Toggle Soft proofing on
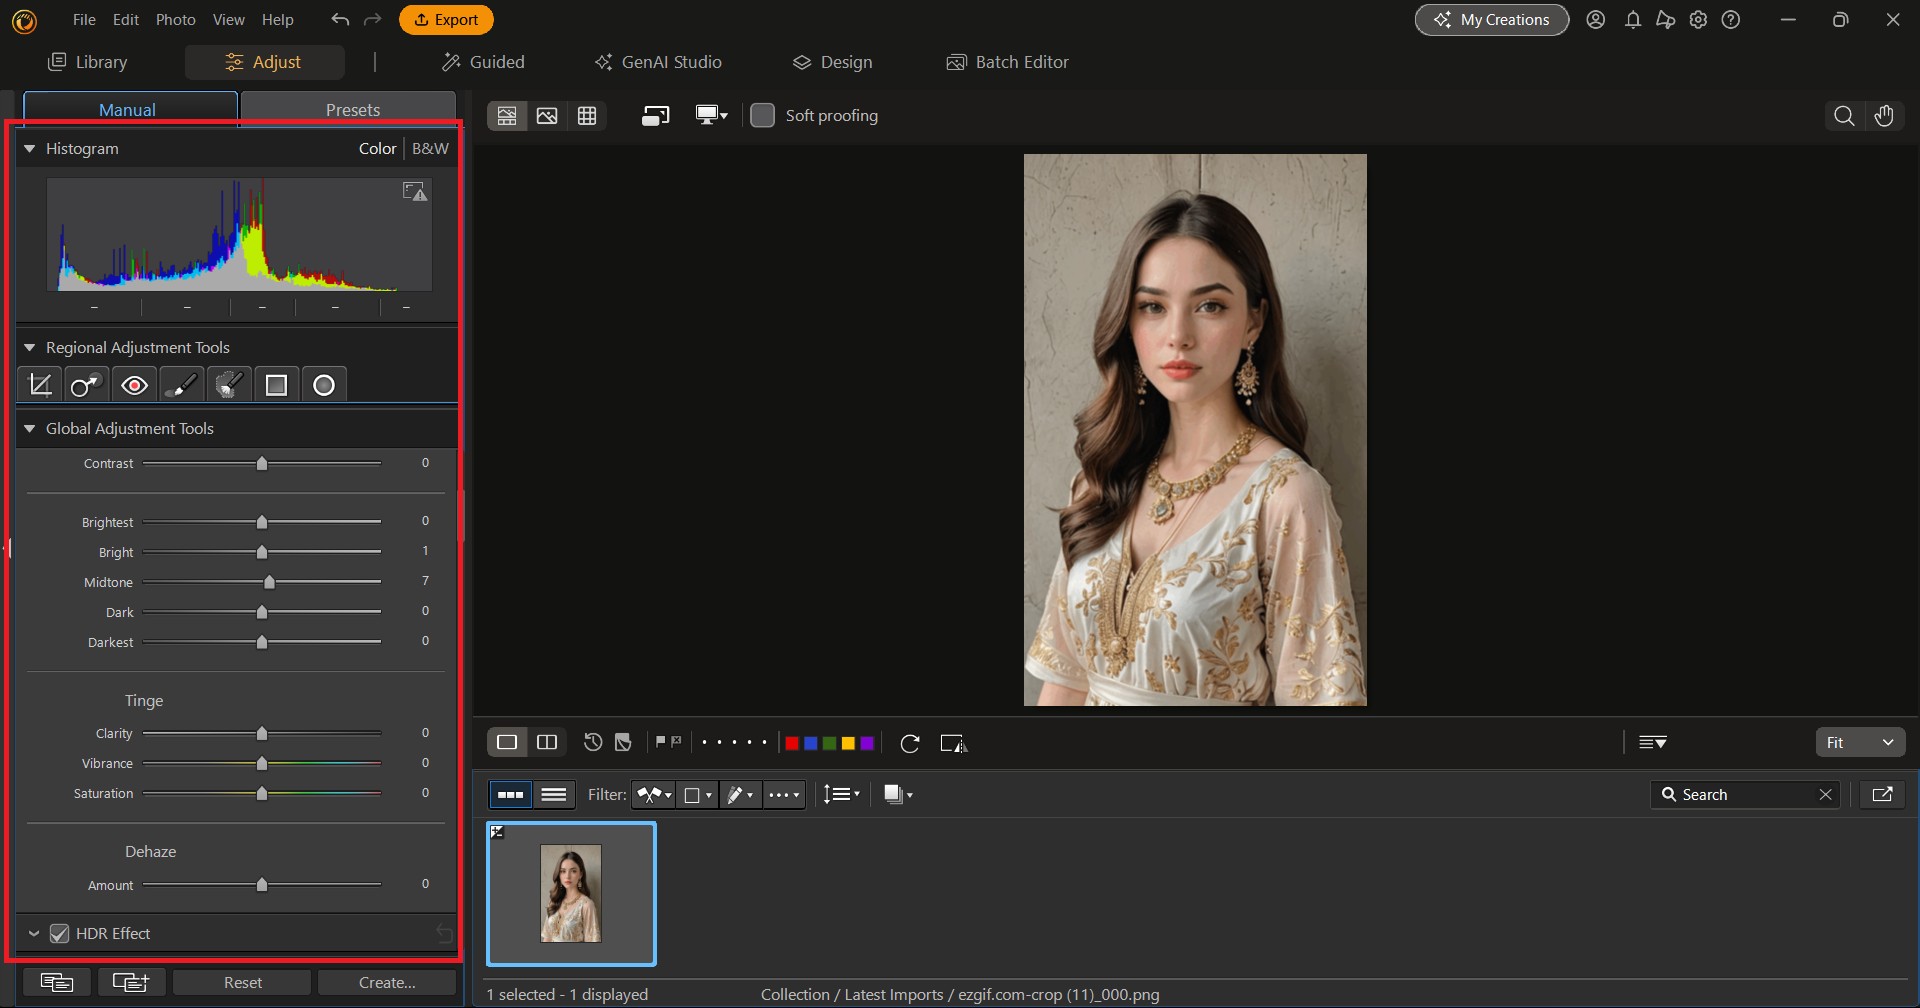The image size is (1920, 1008). pos(762,115)
